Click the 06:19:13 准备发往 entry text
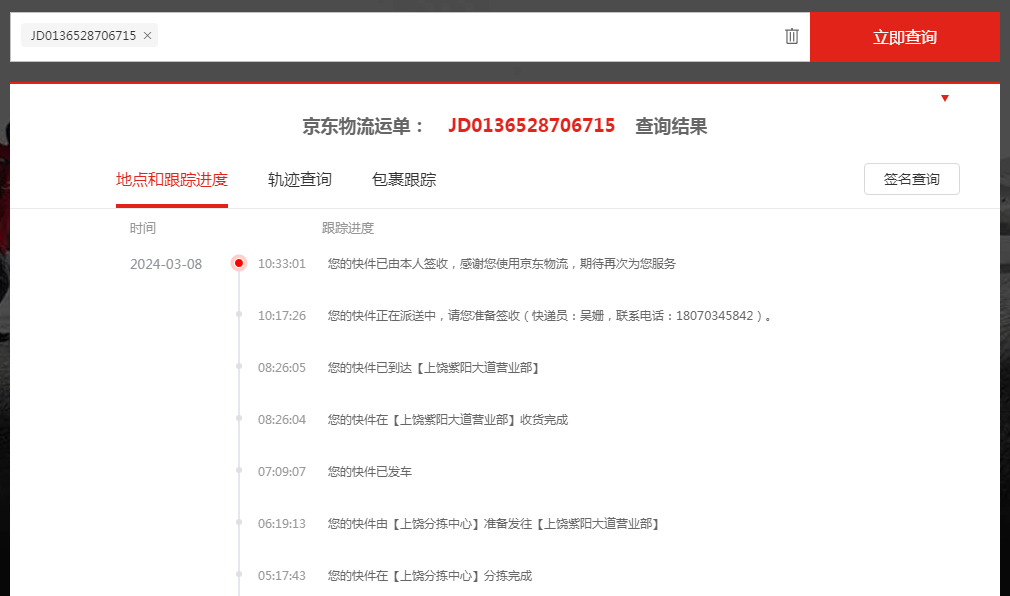Viewport: 1010px width, 596px height. [x=493, y=524]
